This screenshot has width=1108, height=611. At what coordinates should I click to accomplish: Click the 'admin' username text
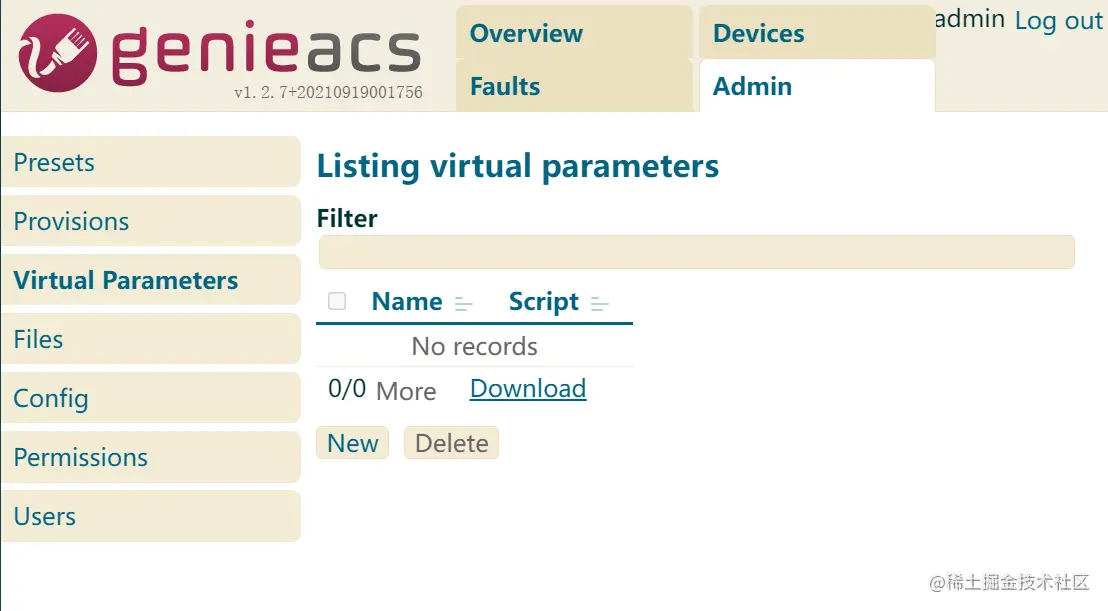coord(970,19)
